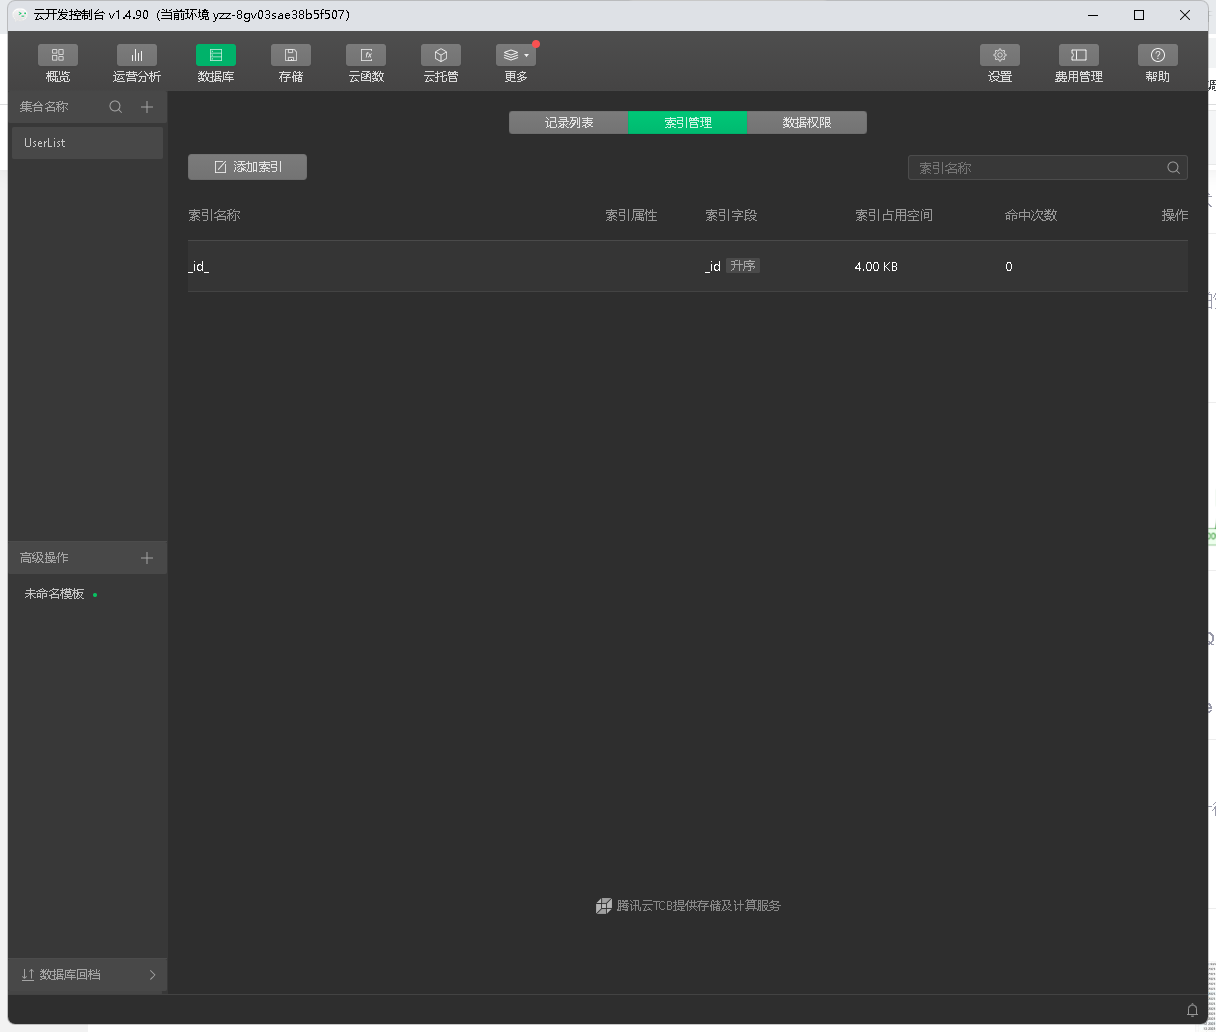Click the 升序 tag in index row
The height and width of the screenshot is (1032, 1216).
[743, 266]
